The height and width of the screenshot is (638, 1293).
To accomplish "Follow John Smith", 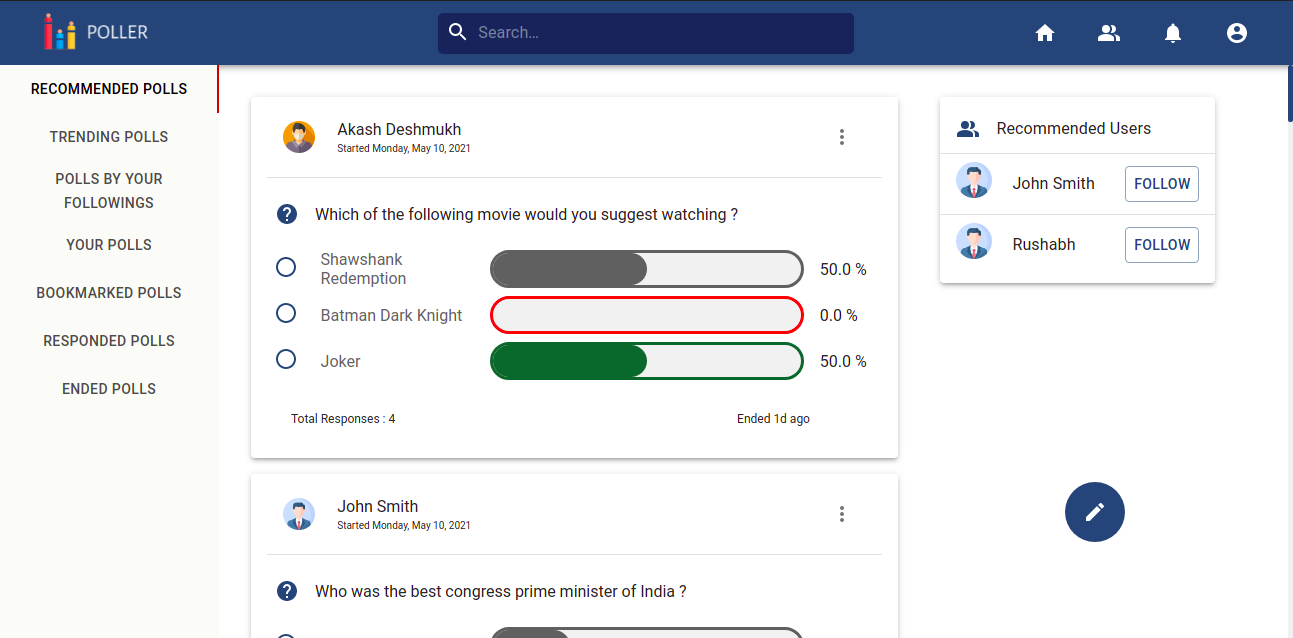I will pos(1162,184).
